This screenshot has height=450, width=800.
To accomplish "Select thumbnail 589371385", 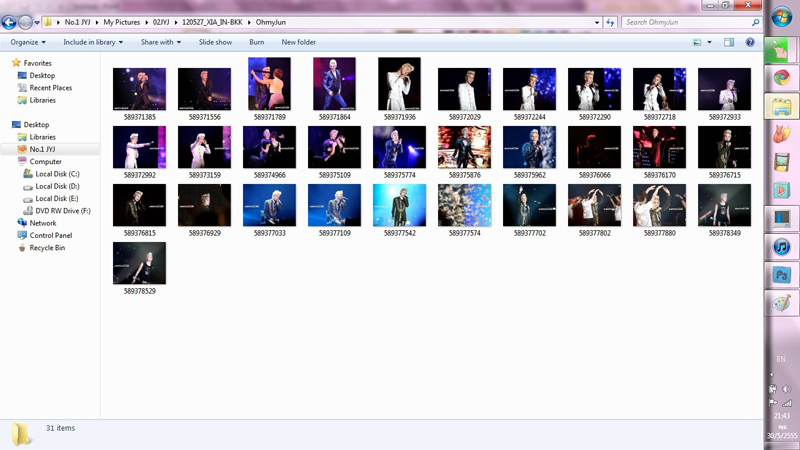I will [x=139, y=89].
